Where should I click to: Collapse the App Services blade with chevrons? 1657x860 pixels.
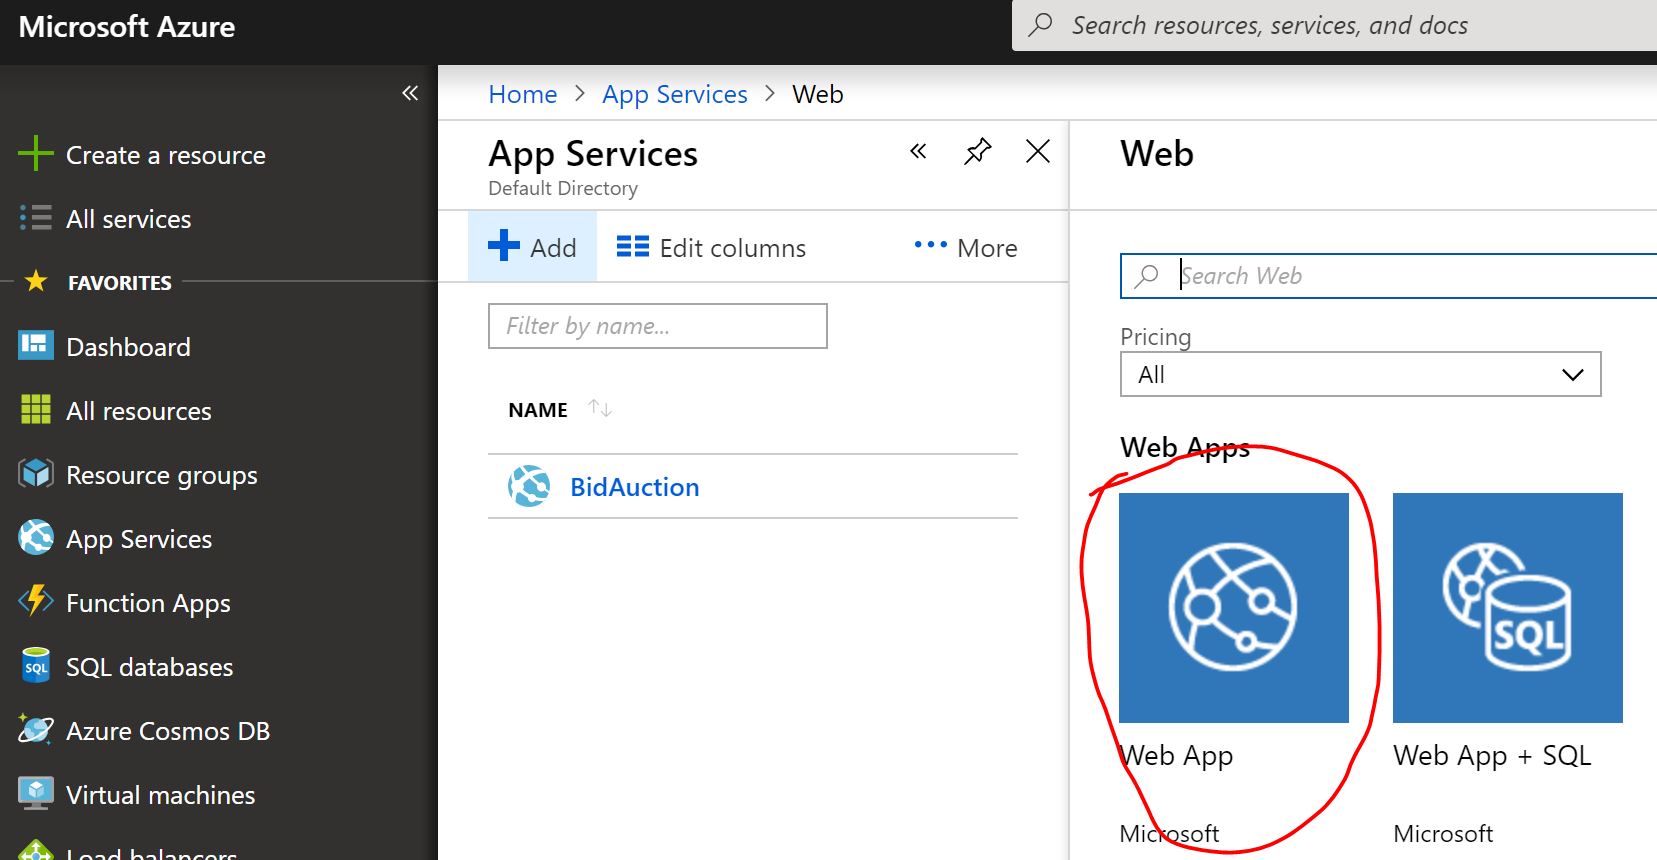[918, 152]
